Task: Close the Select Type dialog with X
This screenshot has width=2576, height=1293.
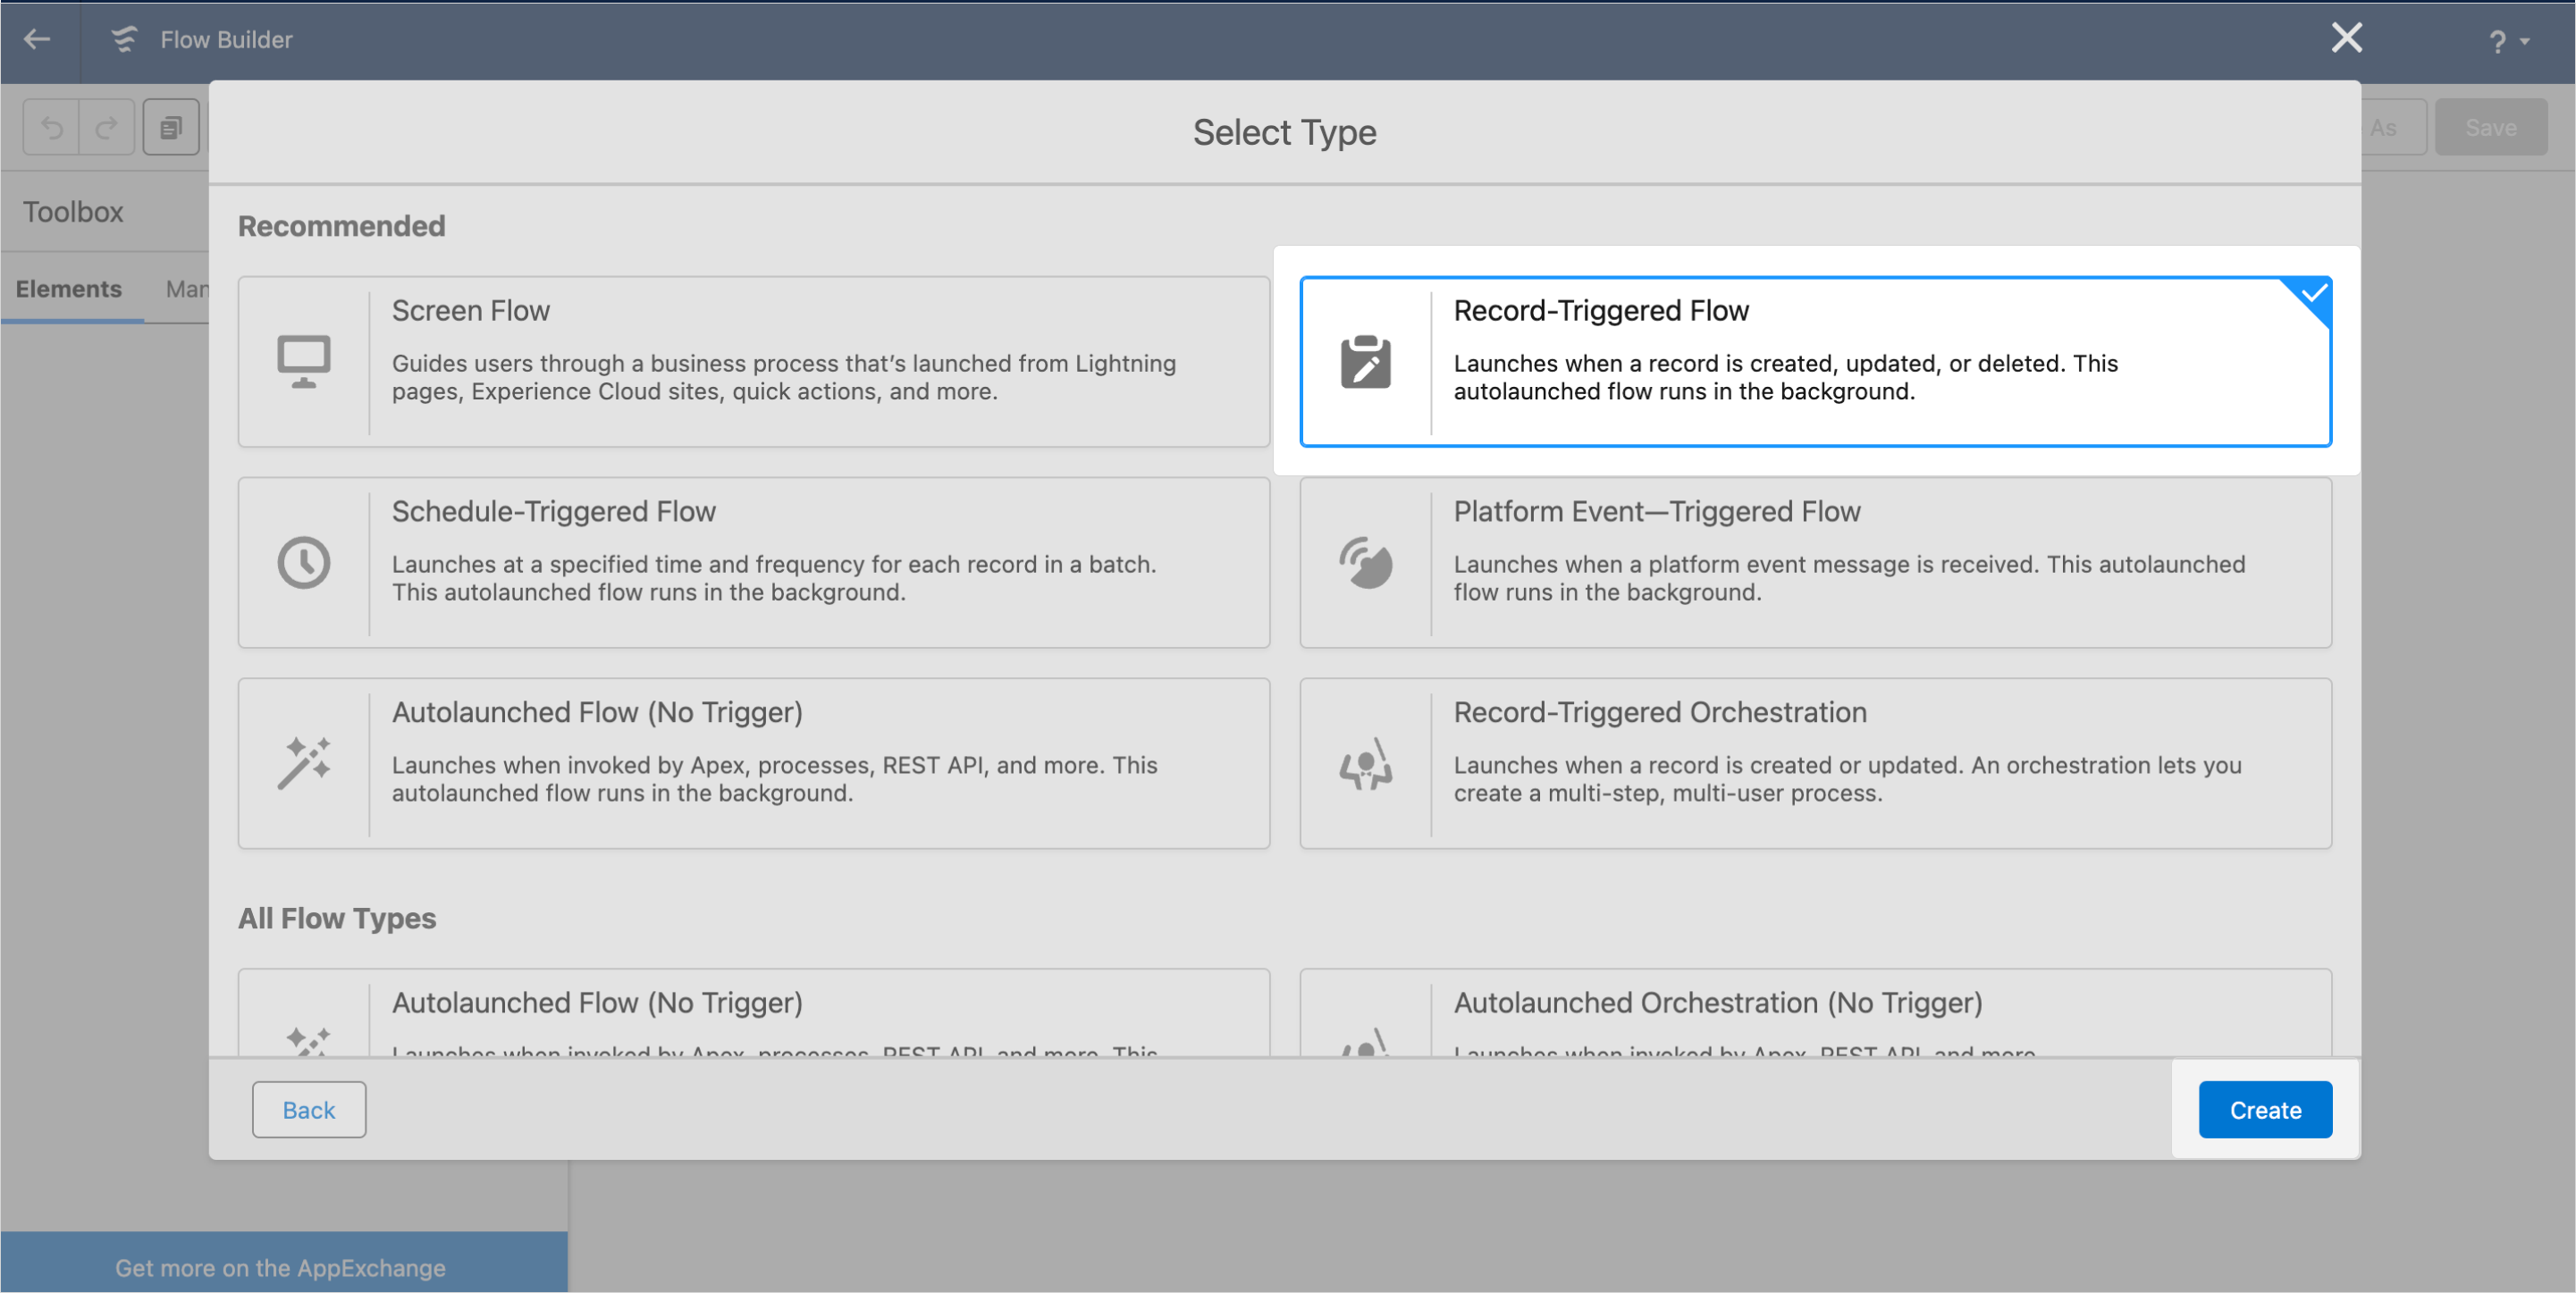Action: click(x=2346, y=38)
